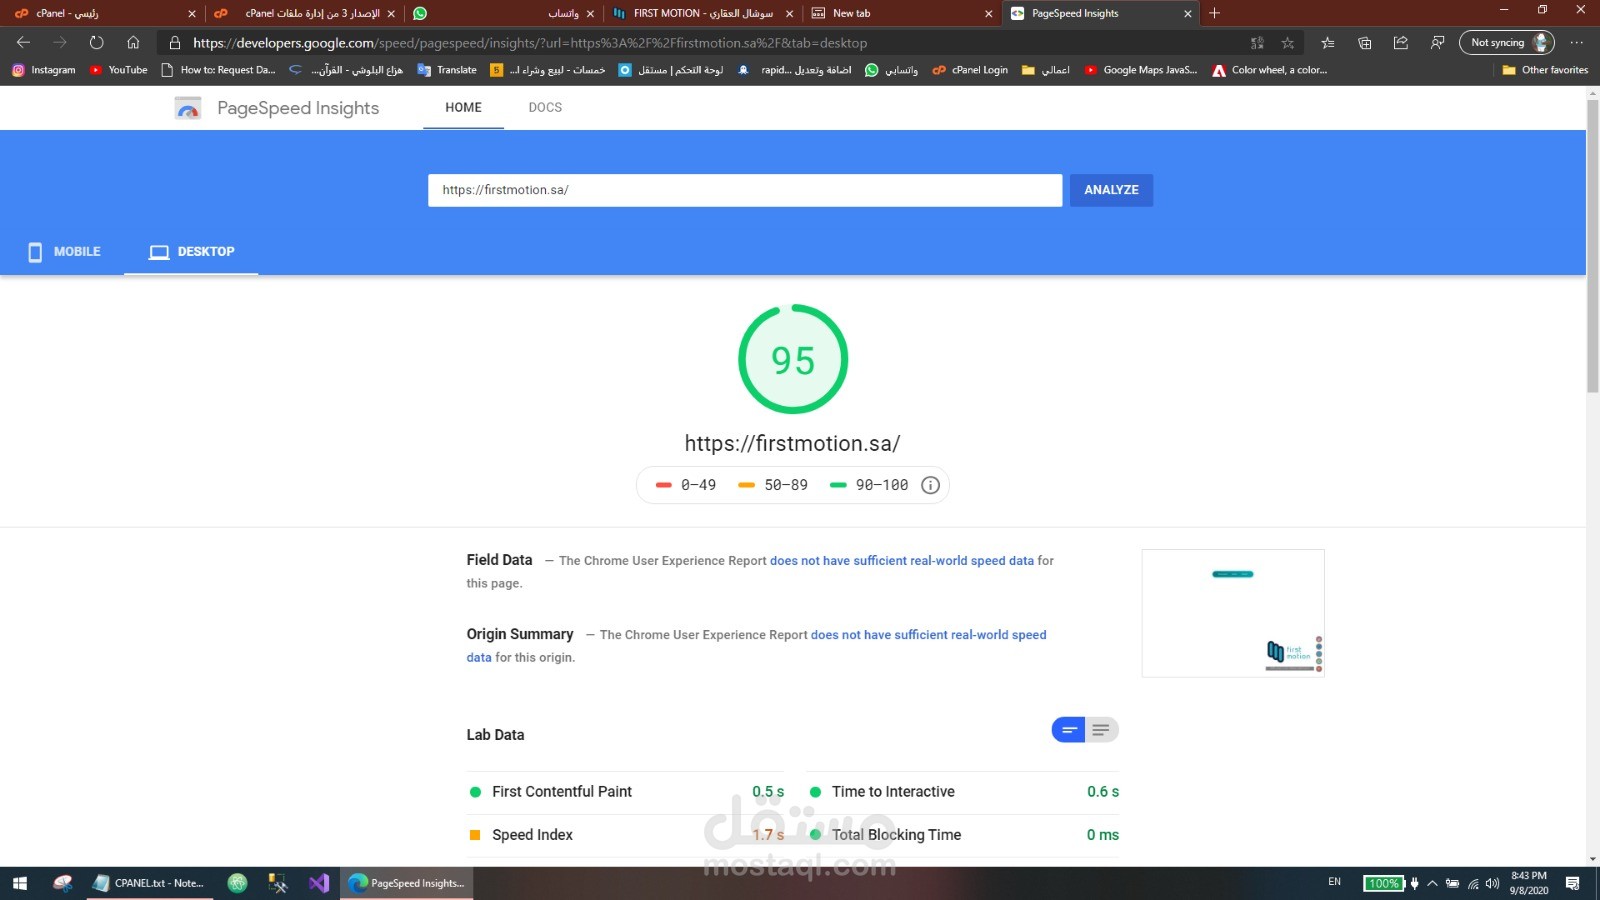
Task: Expand the Other favorites folder
Action: pyautogui.click(x=1545, y=70)
